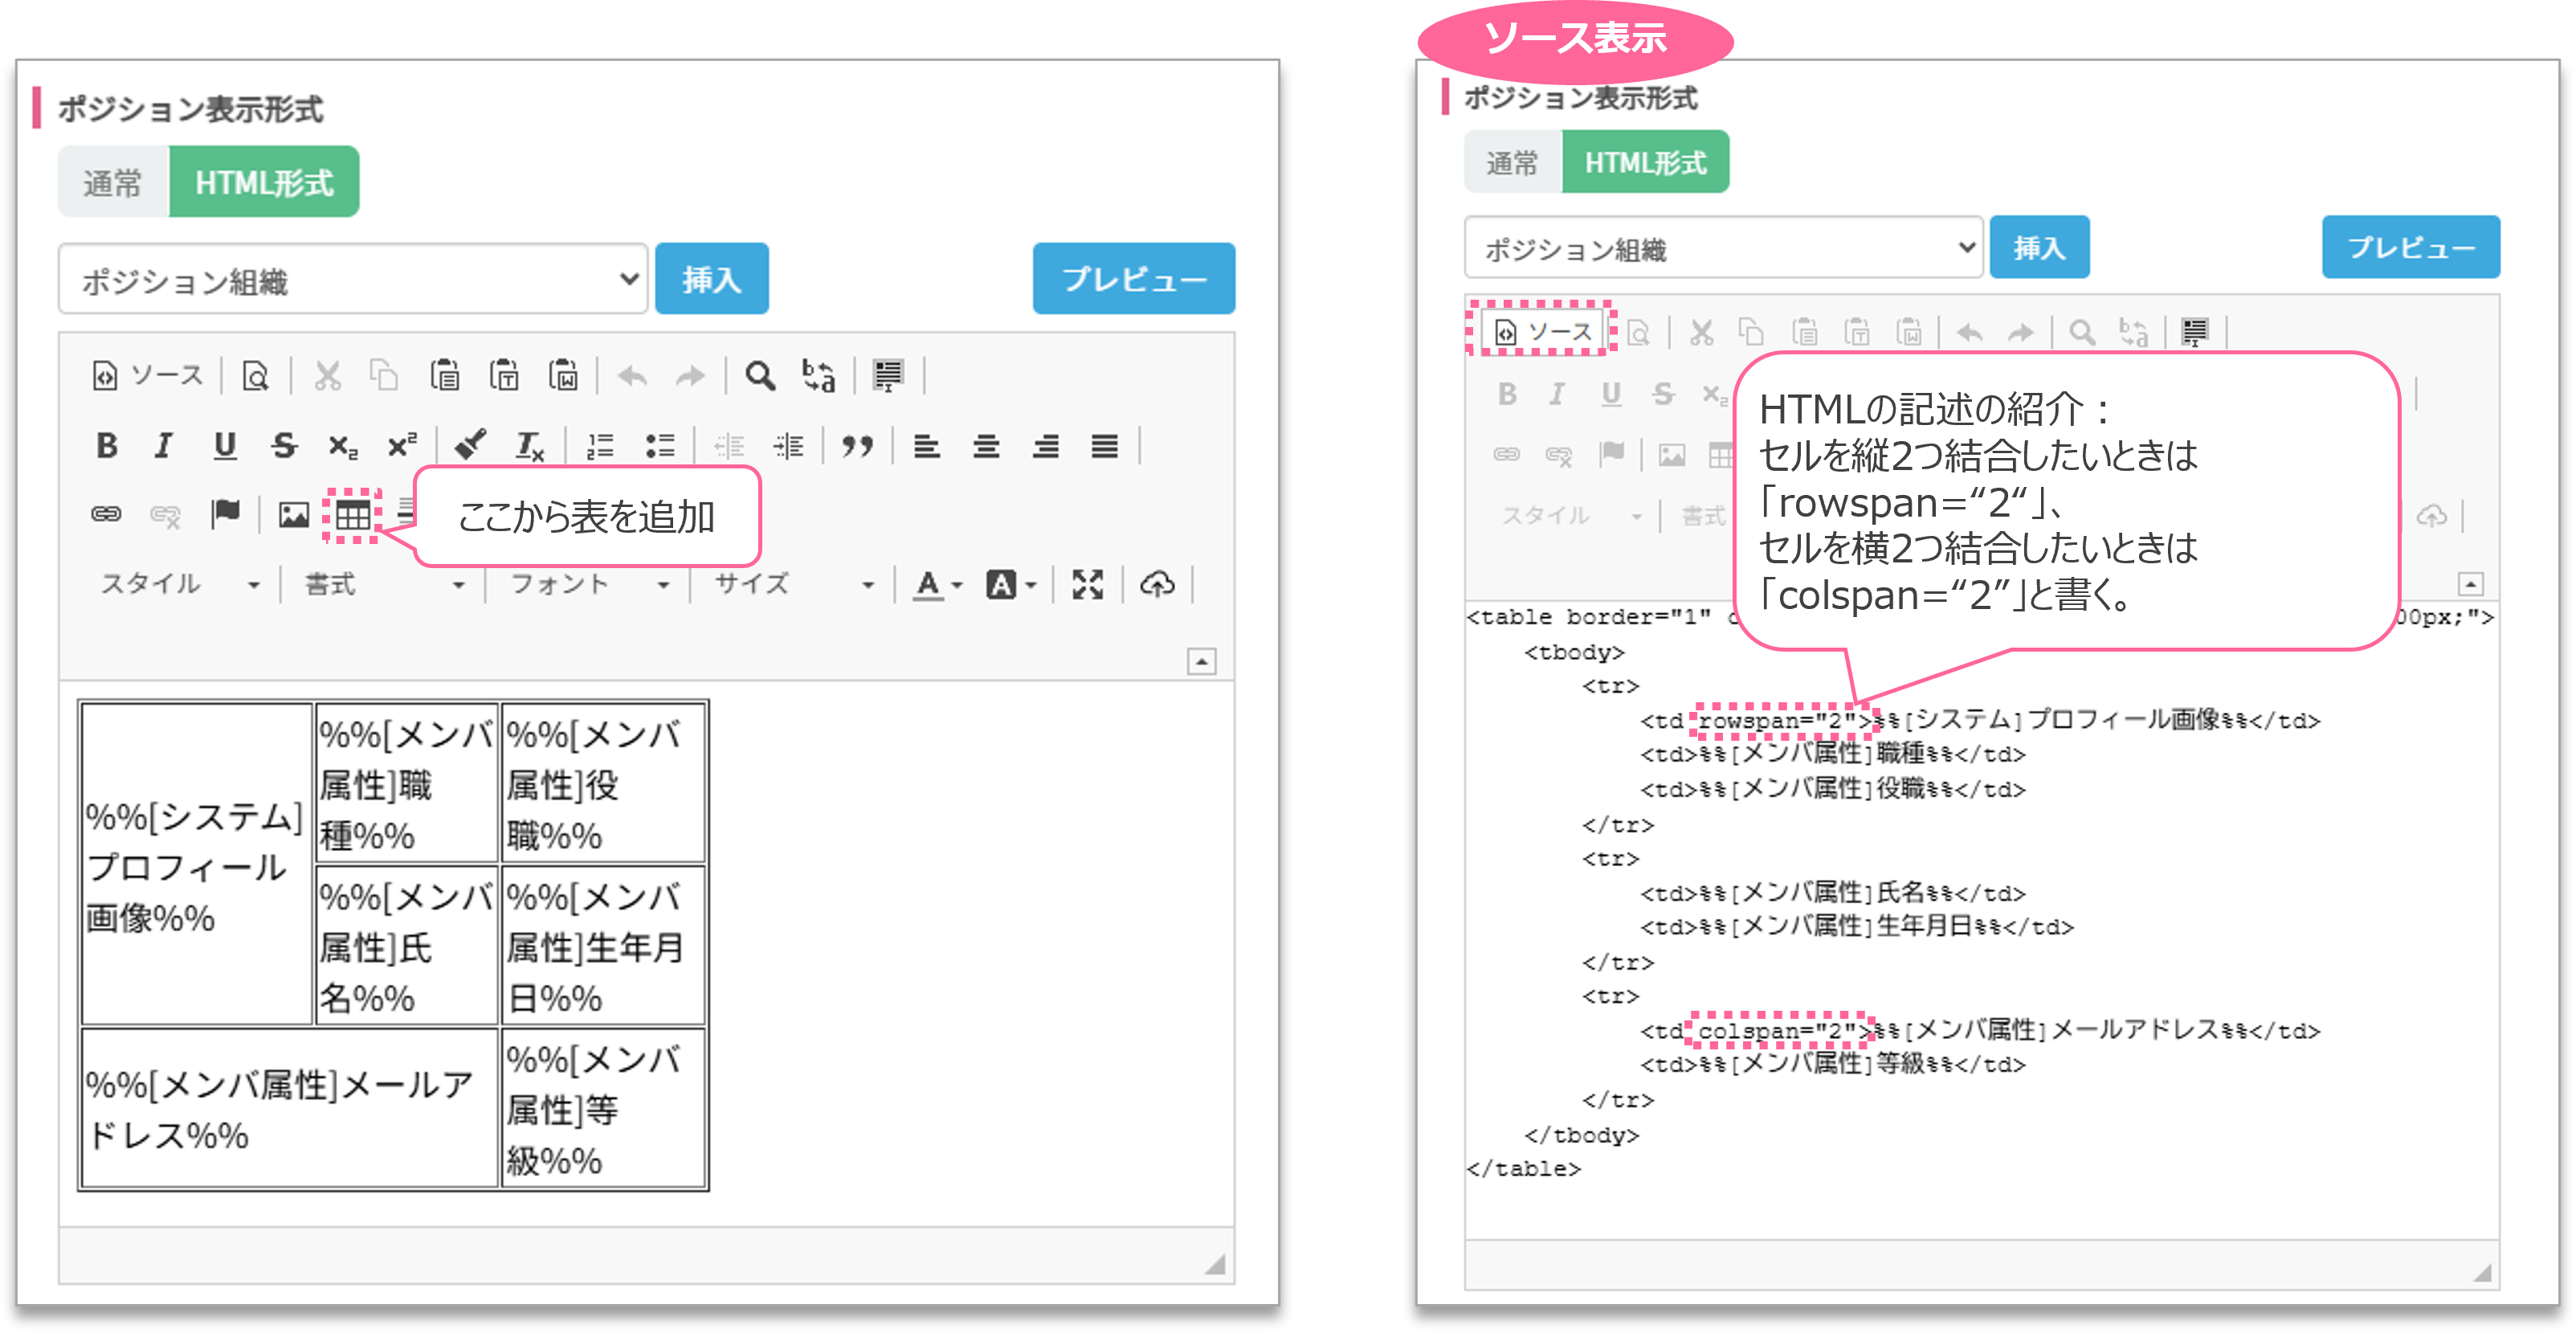Click the profile image cell in the table
Screen dimensions: 2576x1333
click(x=196, y=864)
